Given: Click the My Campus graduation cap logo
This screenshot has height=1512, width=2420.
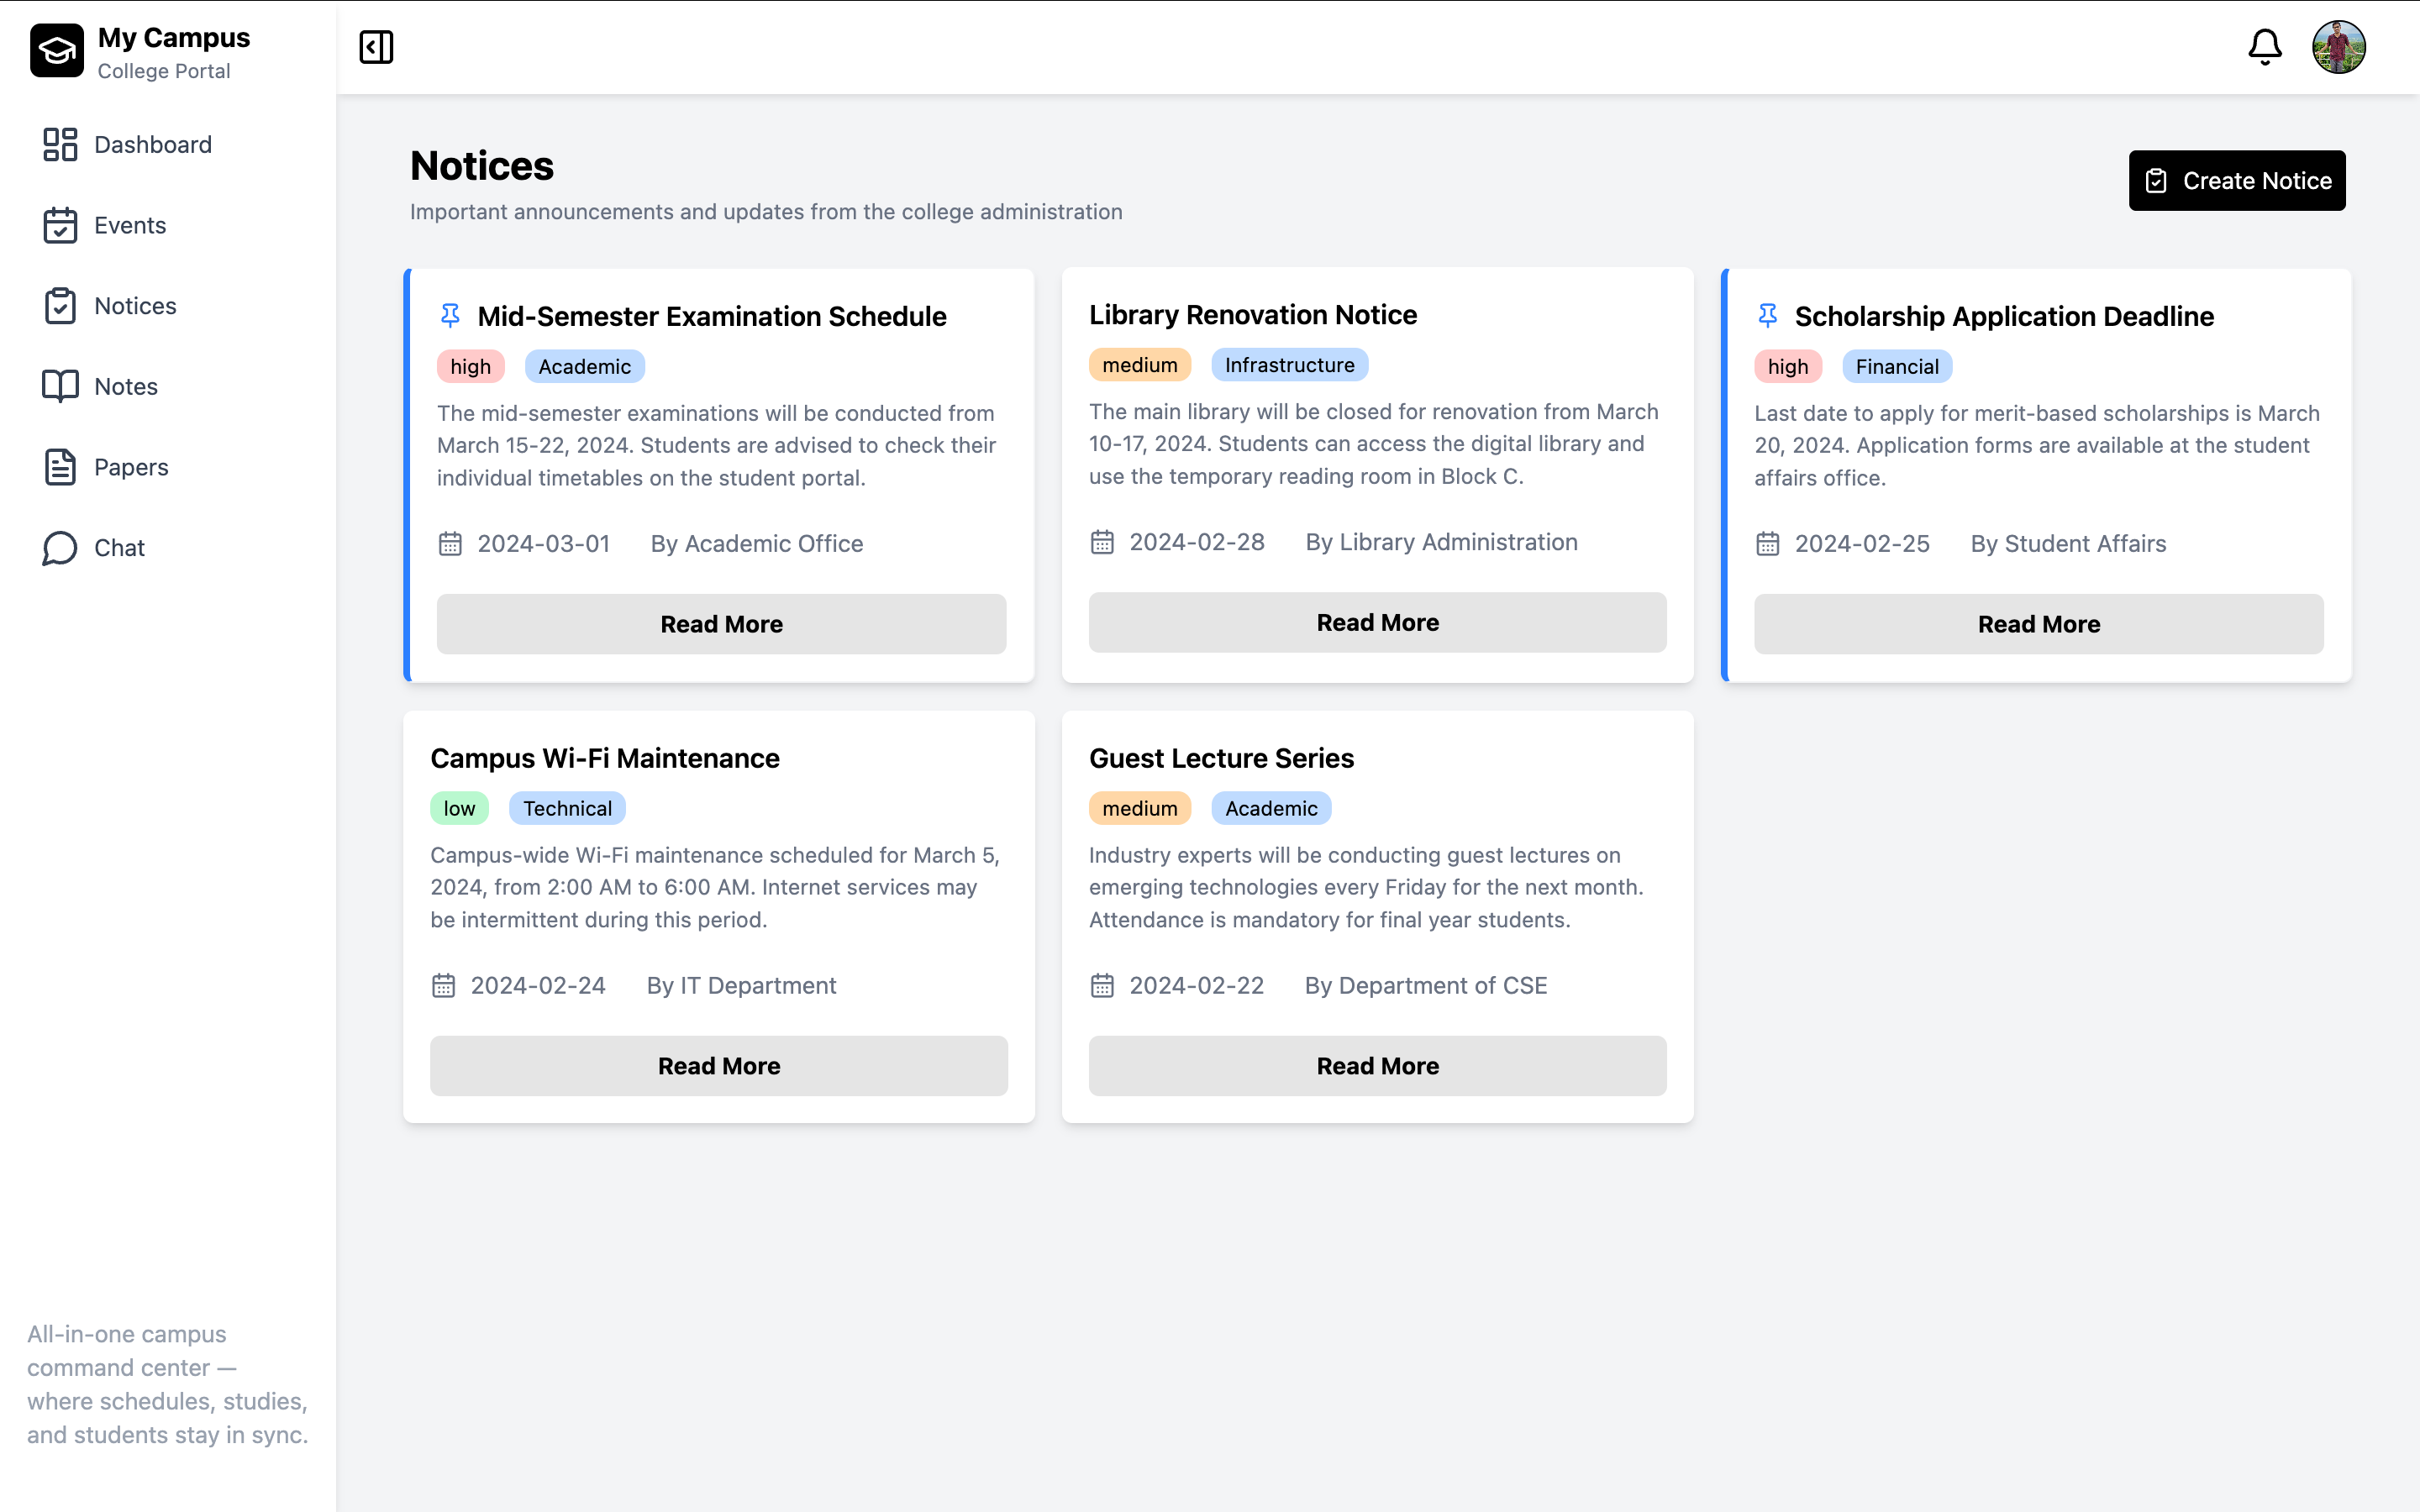Looking at the screenshot, I should coord(57,50).
